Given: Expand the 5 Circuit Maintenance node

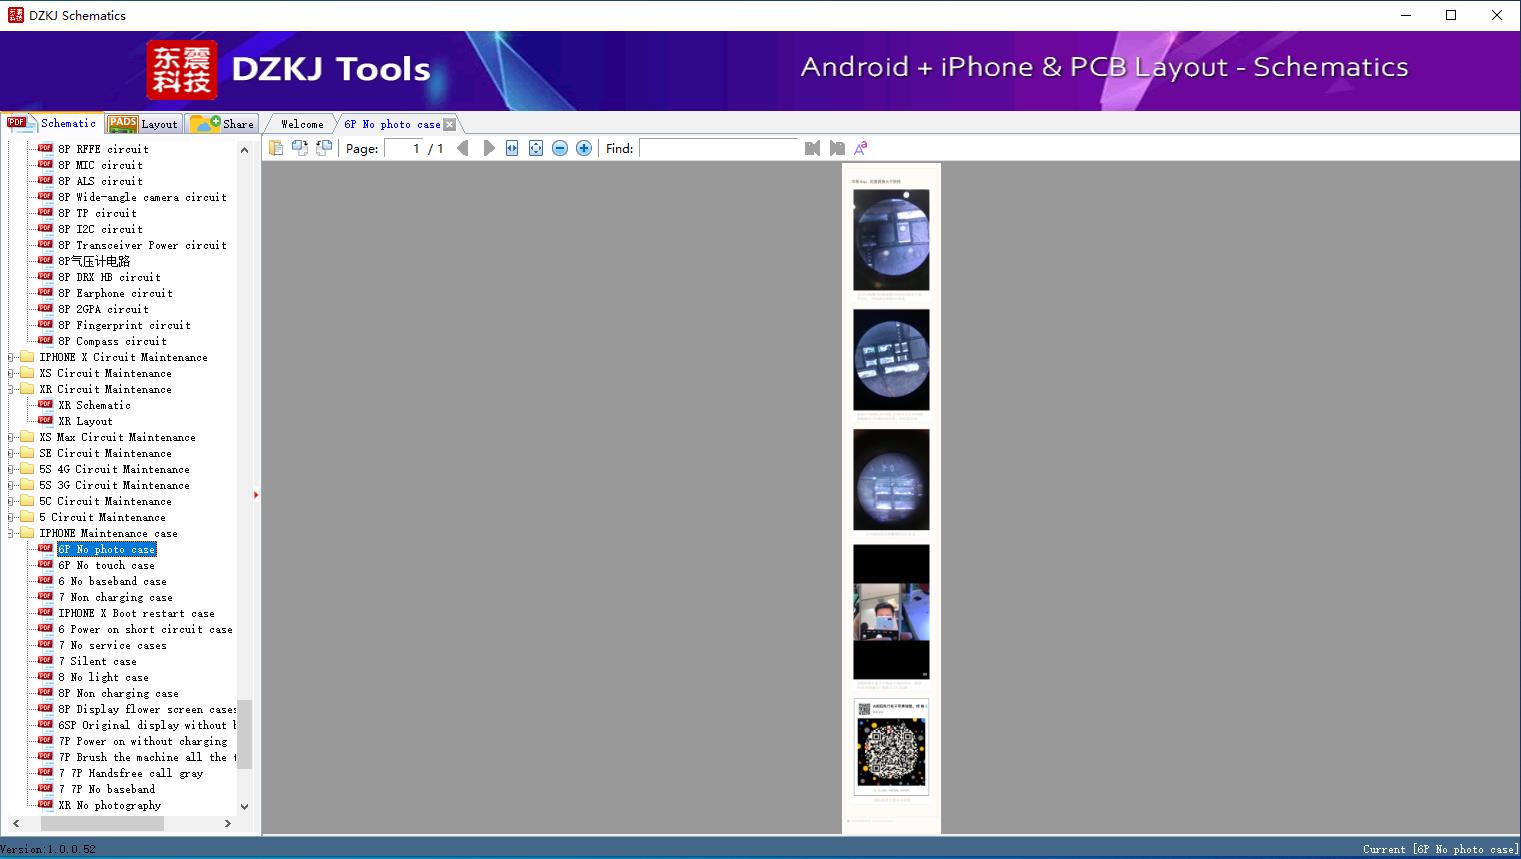Looking at the screenshot, I should (11, 517).
